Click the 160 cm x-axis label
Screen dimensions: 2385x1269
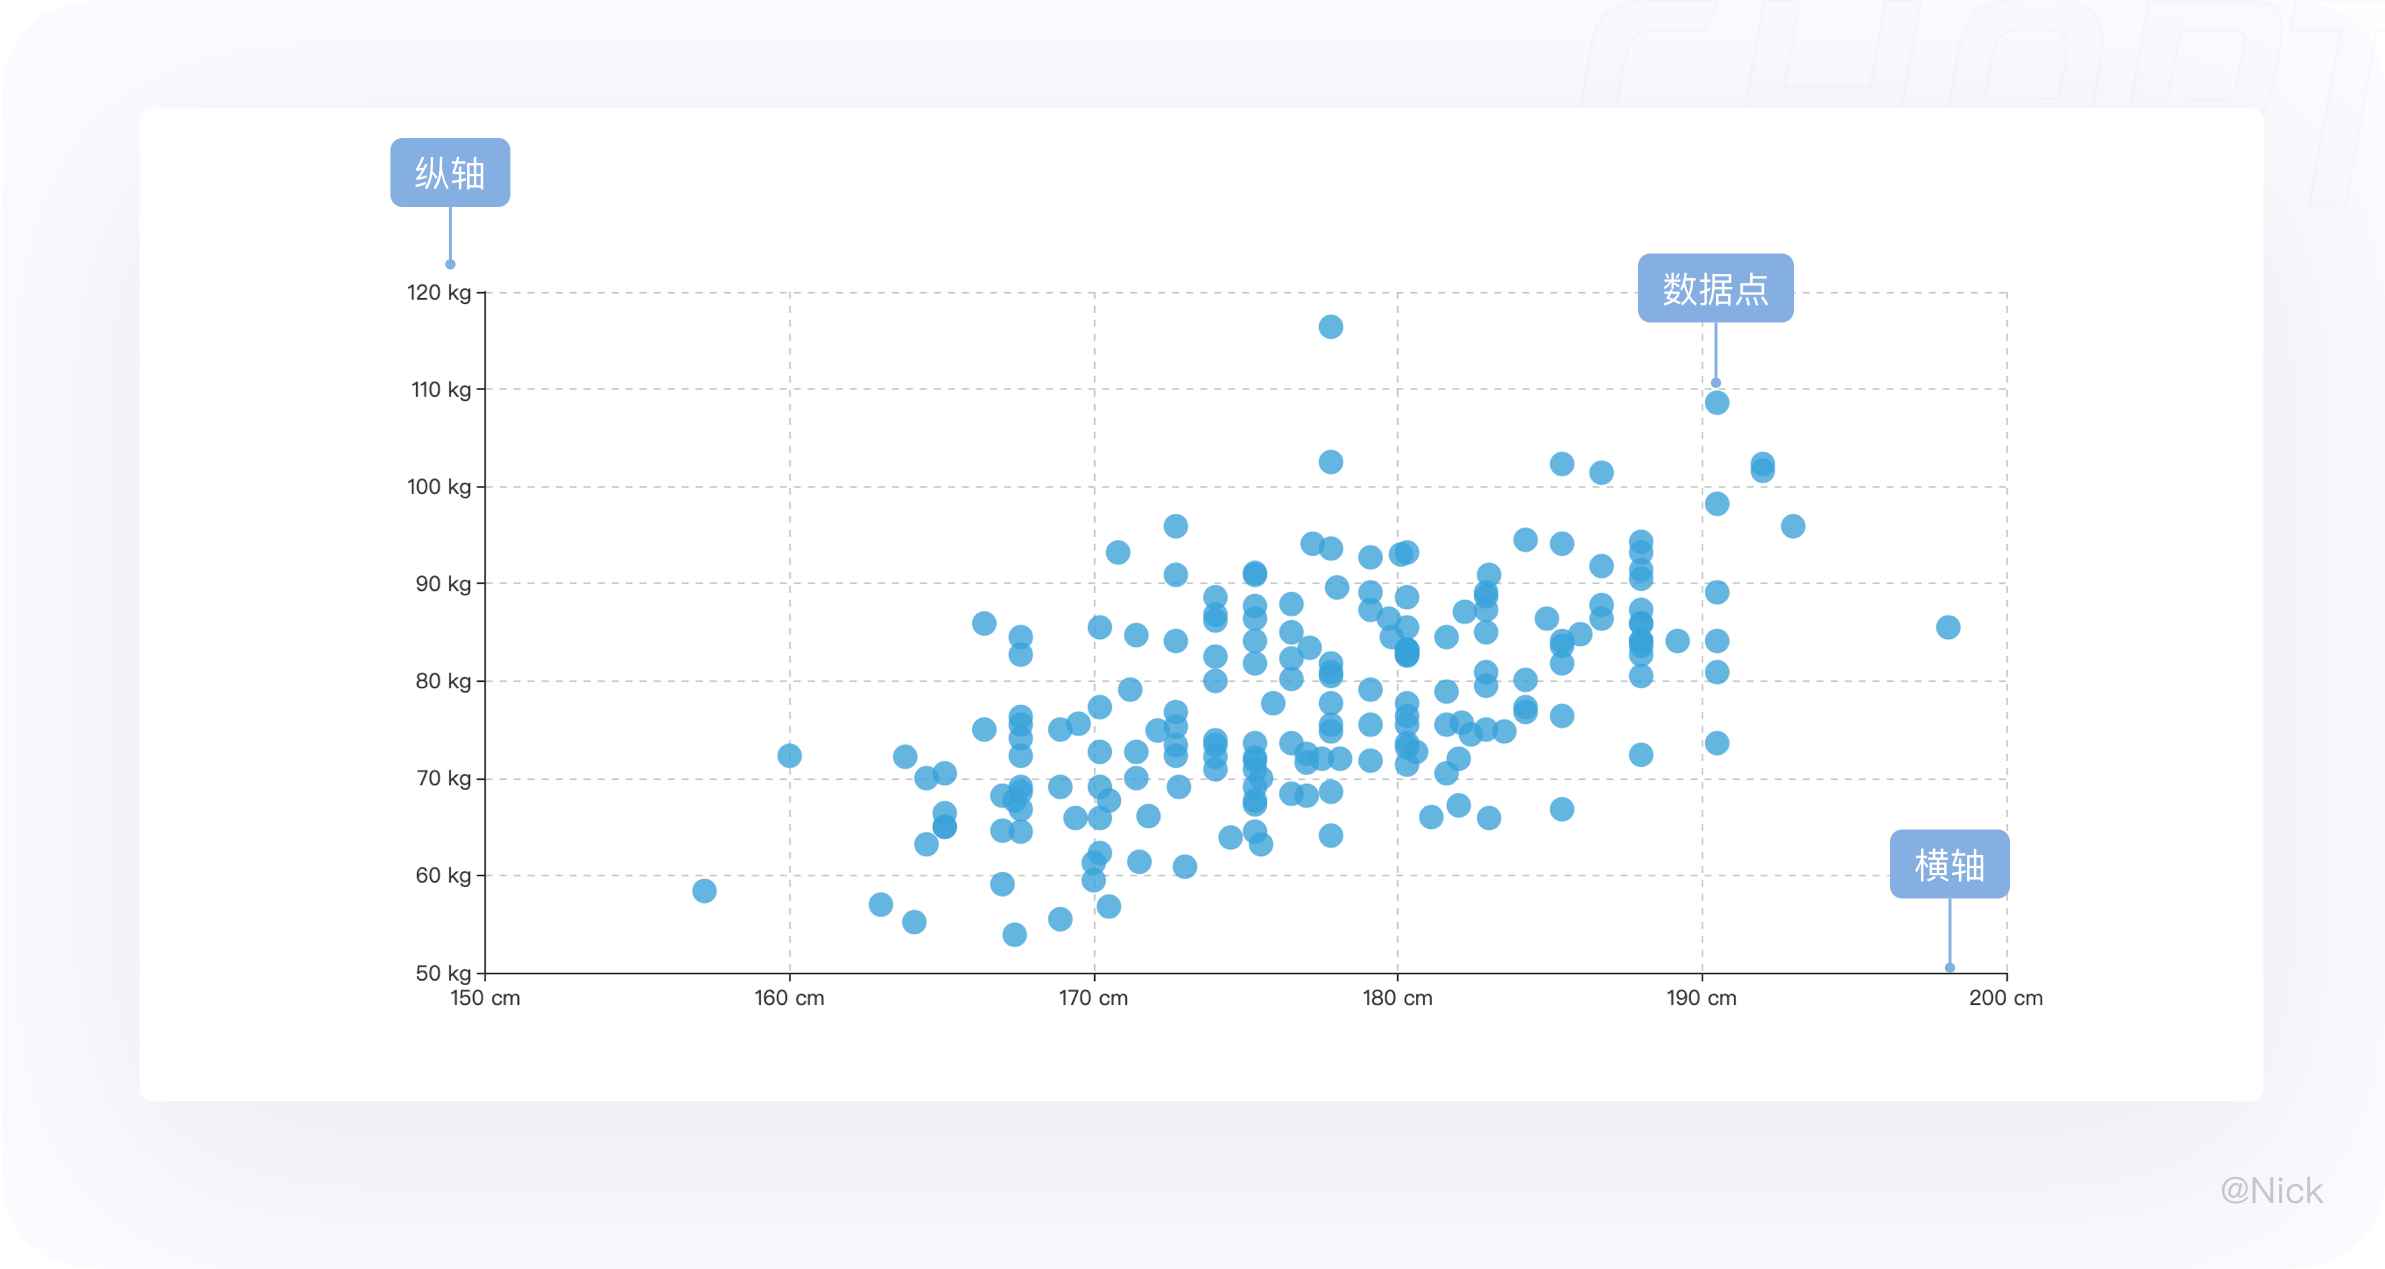pos(789,998)
